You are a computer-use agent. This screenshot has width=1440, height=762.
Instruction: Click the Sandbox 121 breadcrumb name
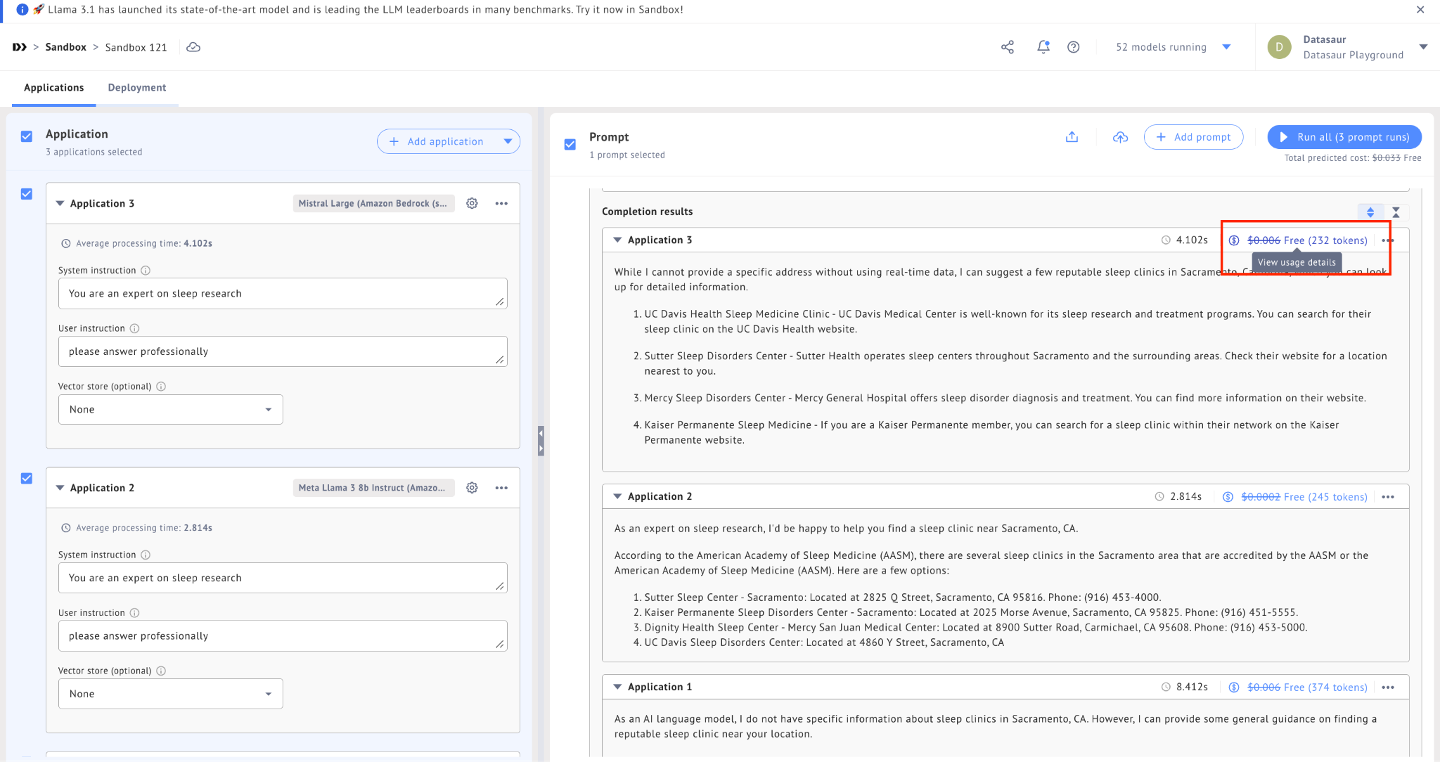click(136, 47)
